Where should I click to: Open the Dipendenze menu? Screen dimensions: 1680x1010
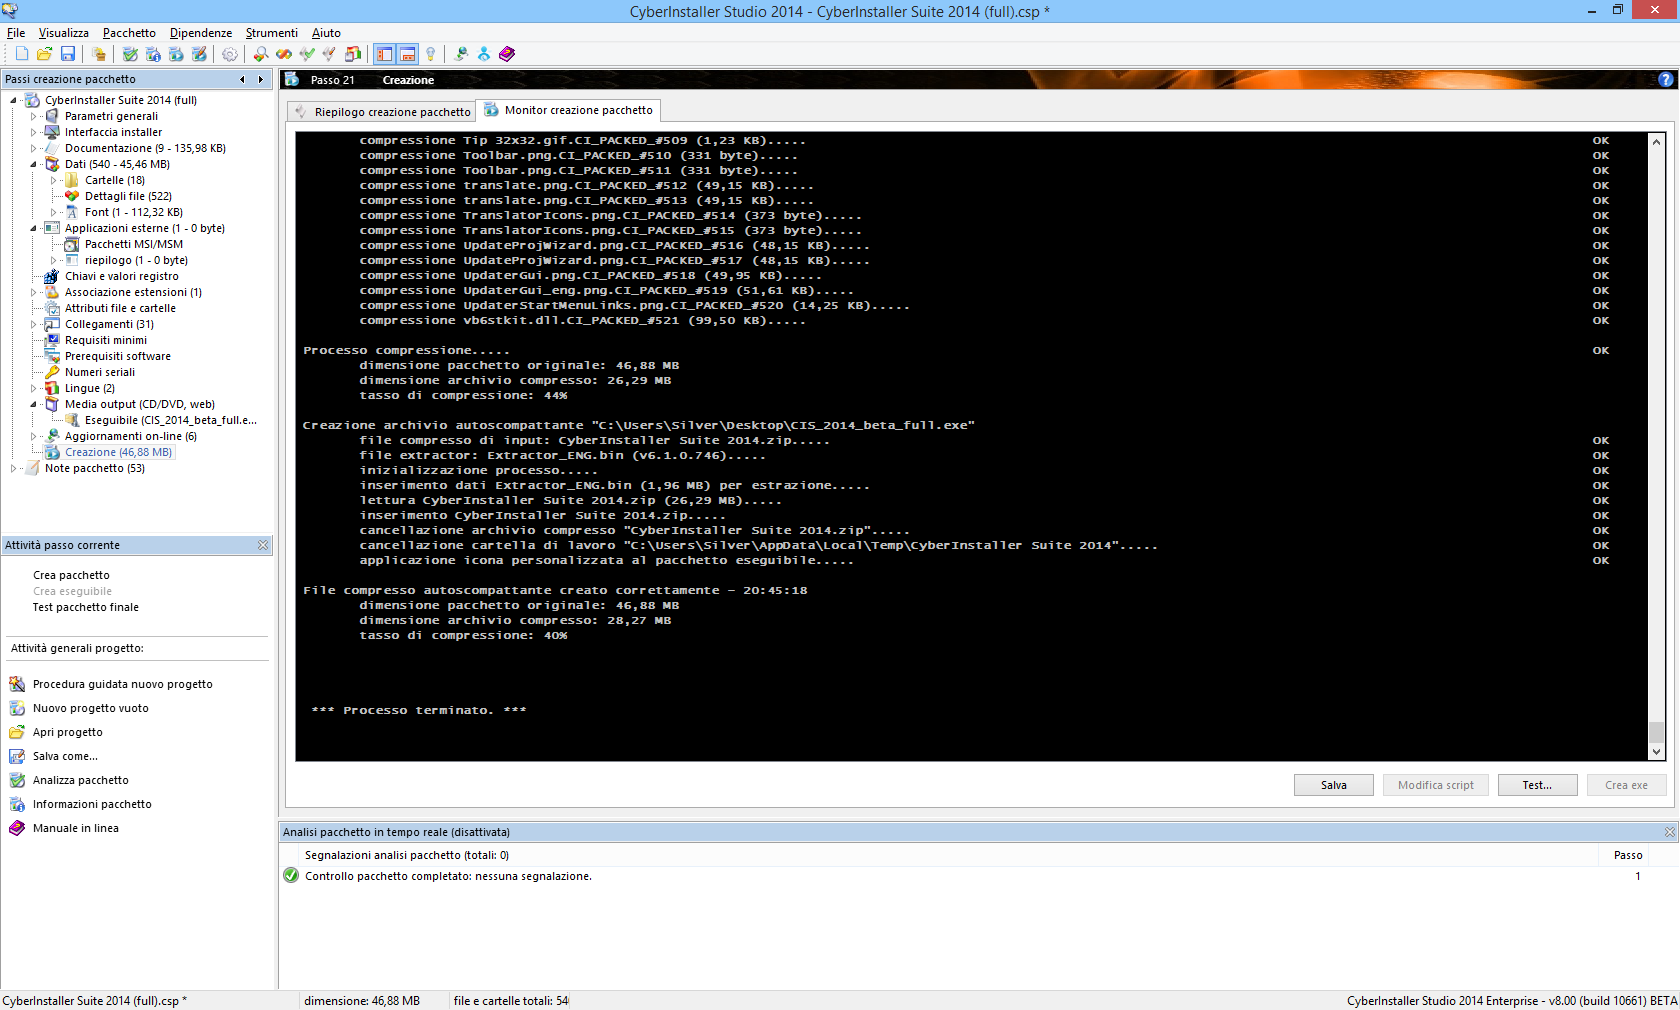click(x=201, y=33)
